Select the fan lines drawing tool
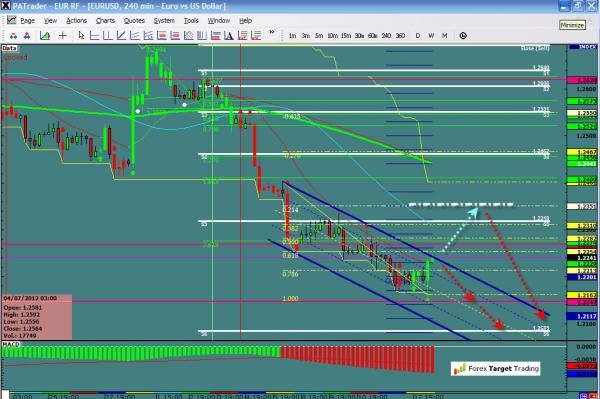The width and height of the screenshot is (600, 399). (x=148, y=36)
